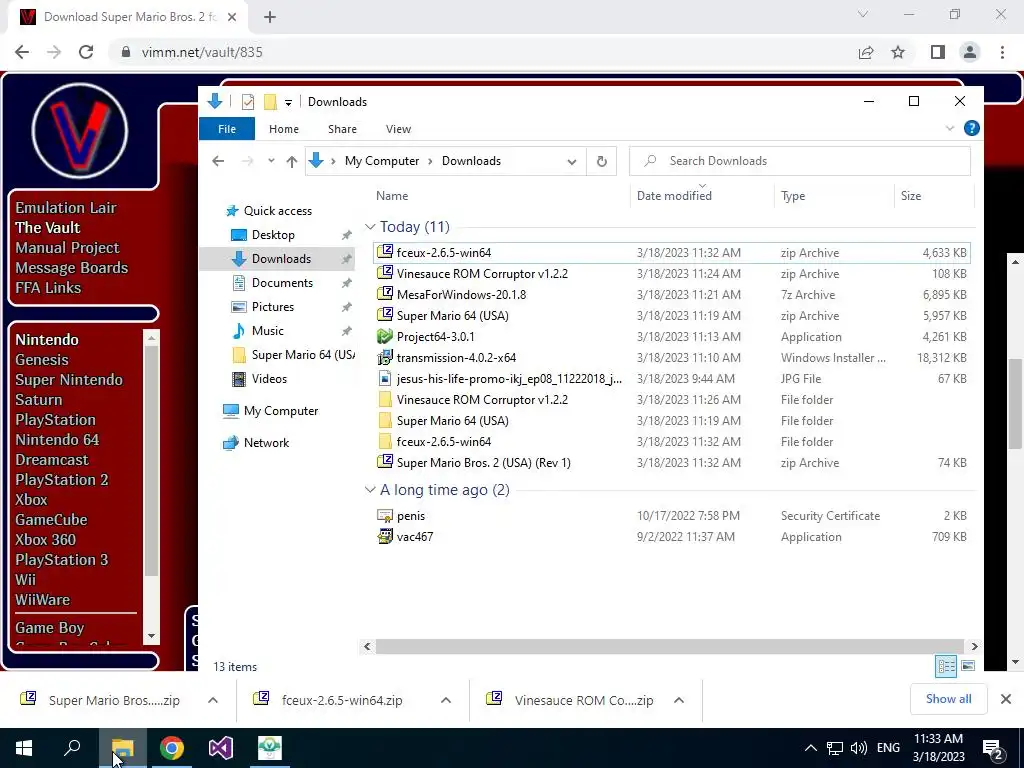Open options arrow for Super Mario Bros zip download
This screenshot has width=1024, height=768.
[213, 700]
